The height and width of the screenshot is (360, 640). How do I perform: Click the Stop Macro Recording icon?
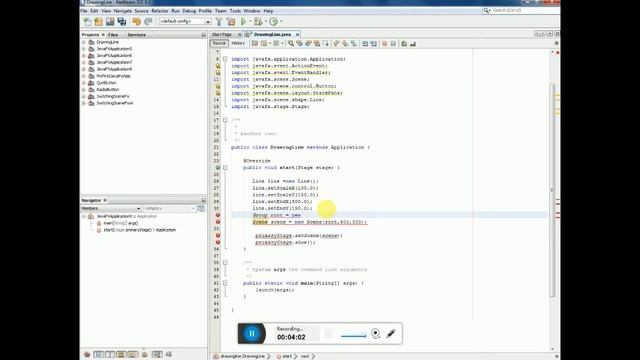[393, 43]
